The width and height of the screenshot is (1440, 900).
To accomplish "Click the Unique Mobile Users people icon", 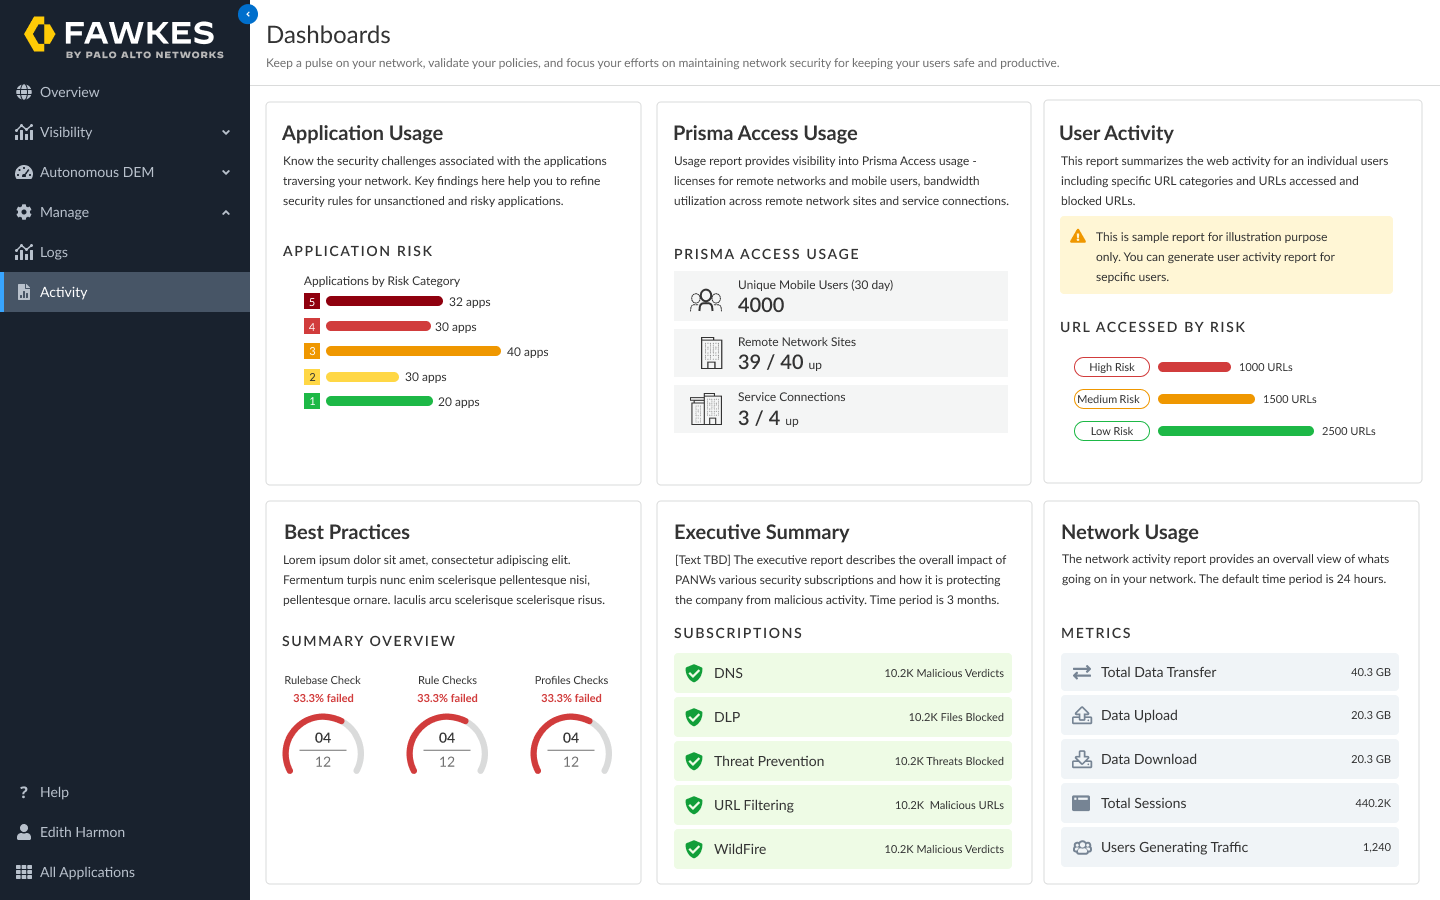I will click(x=706, y=298).
